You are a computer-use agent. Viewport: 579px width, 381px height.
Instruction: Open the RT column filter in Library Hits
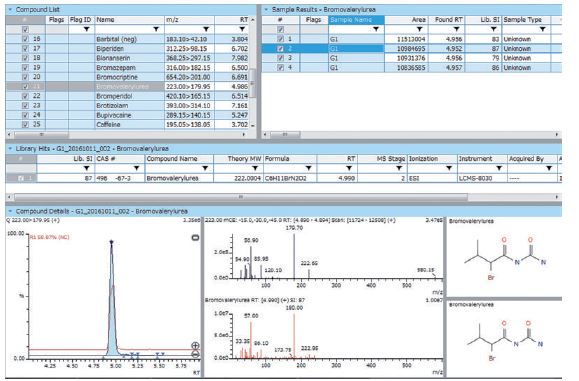click(x=349, y=168)
